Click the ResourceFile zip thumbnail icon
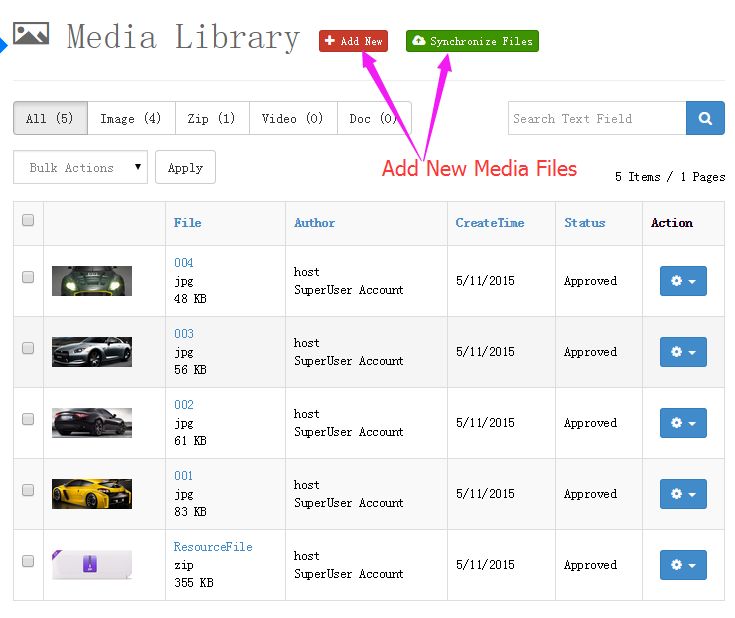 tap(92, 565)
